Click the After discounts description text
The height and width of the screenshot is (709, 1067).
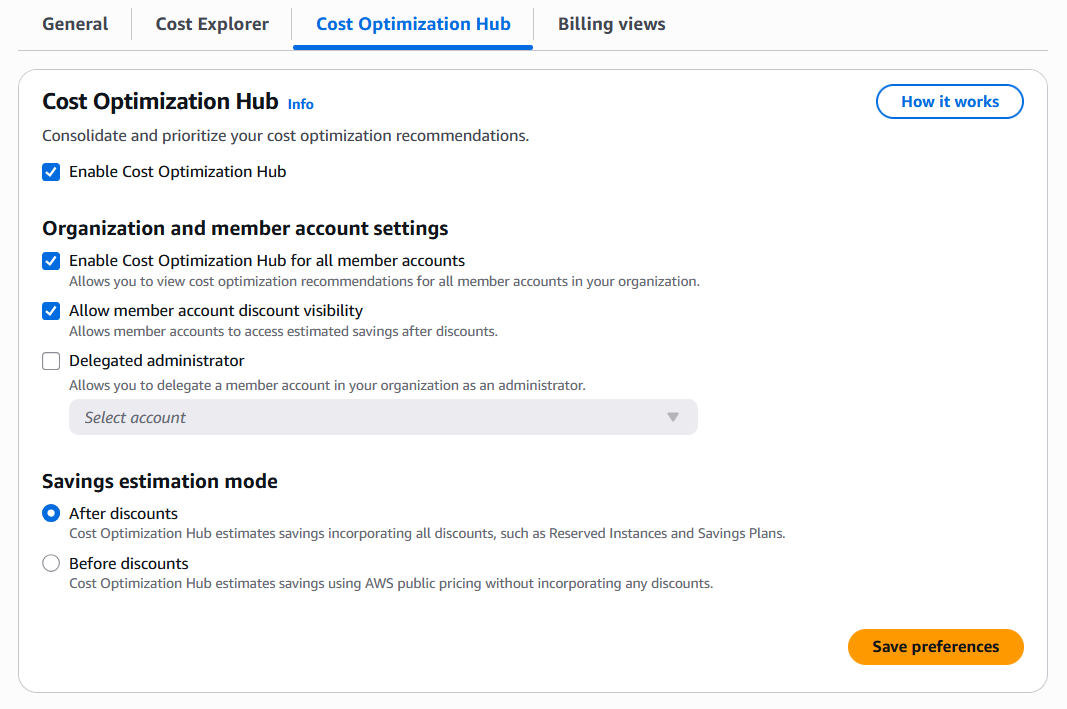[x=427, y=533]
